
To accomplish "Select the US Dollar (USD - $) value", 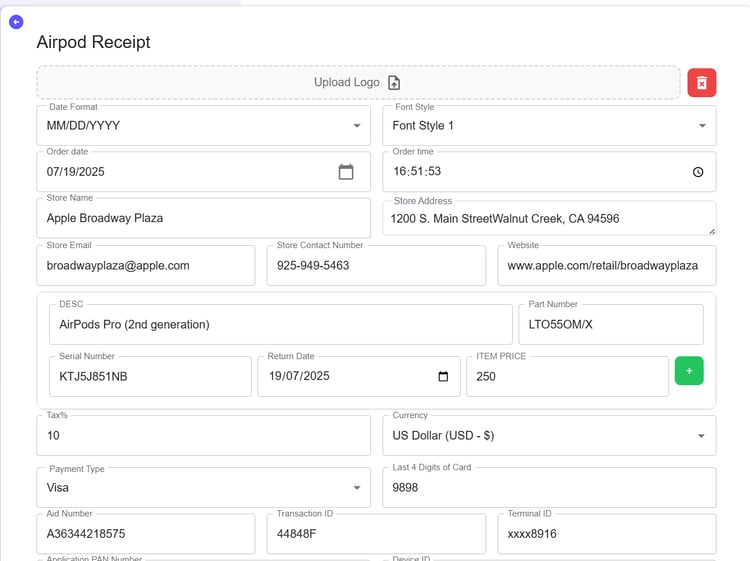I will tap(443, 436).
